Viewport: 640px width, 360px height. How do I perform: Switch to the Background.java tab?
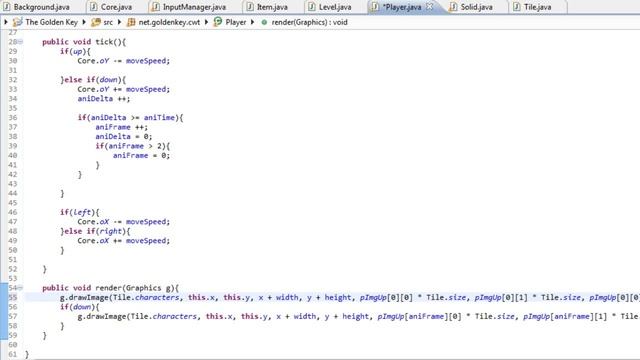(x=41, y=7)
